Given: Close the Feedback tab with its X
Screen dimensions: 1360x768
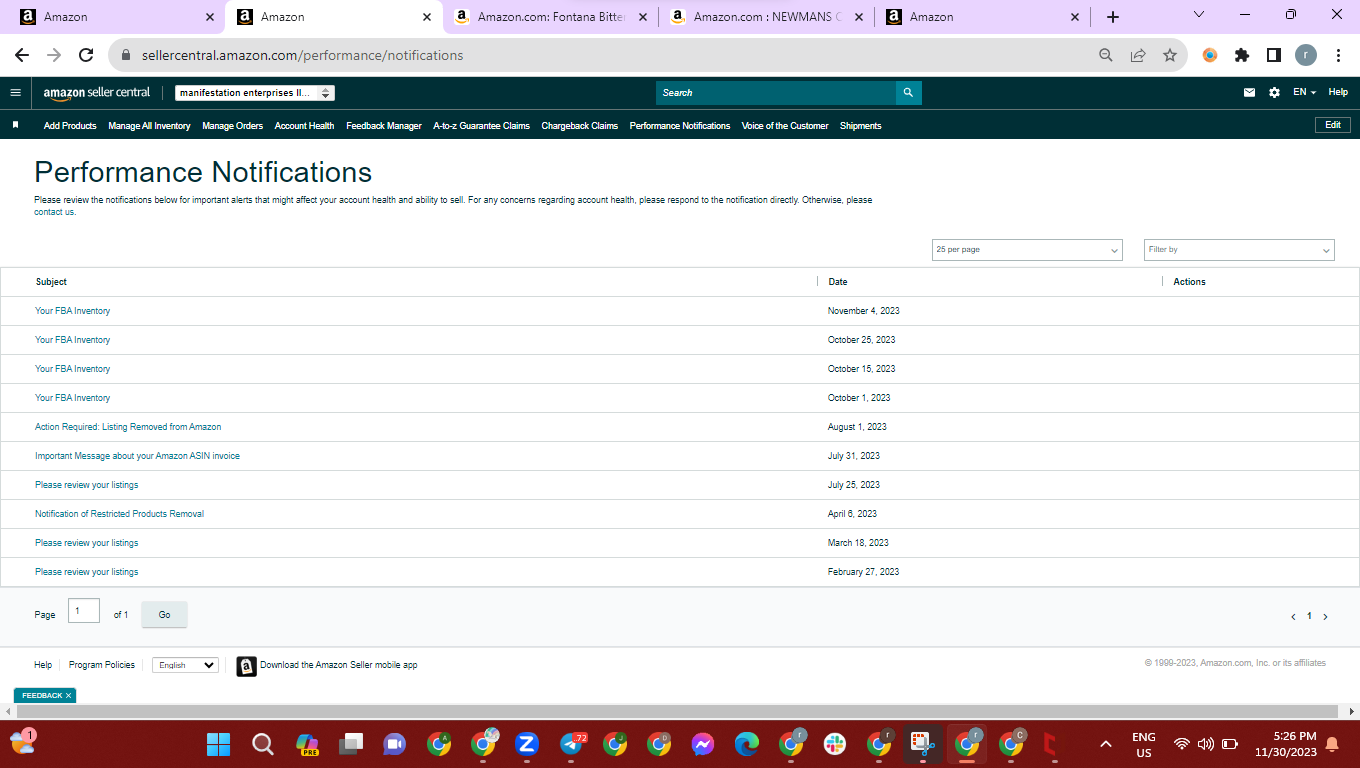Looking at the screenshot, I should click(x=68, y=696).
